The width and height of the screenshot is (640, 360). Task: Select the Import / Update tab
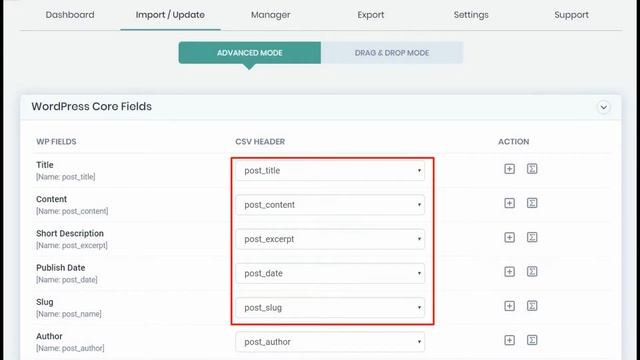coord(170,15)
